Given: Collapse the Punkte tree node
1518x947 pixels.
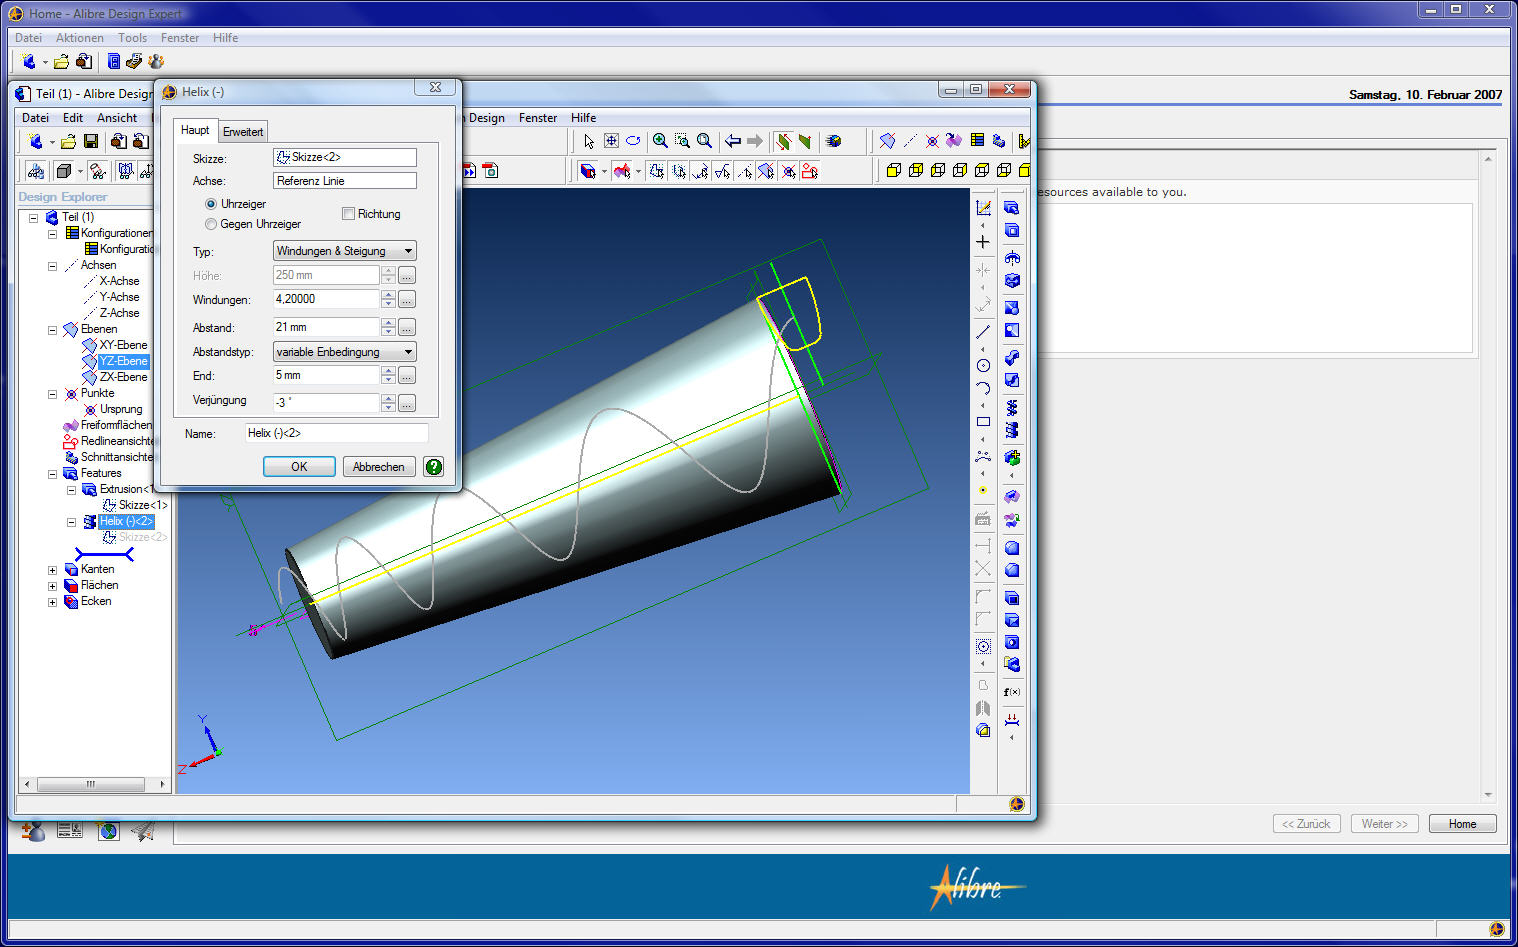Looking at the screenshot, I should pos(52,394).
